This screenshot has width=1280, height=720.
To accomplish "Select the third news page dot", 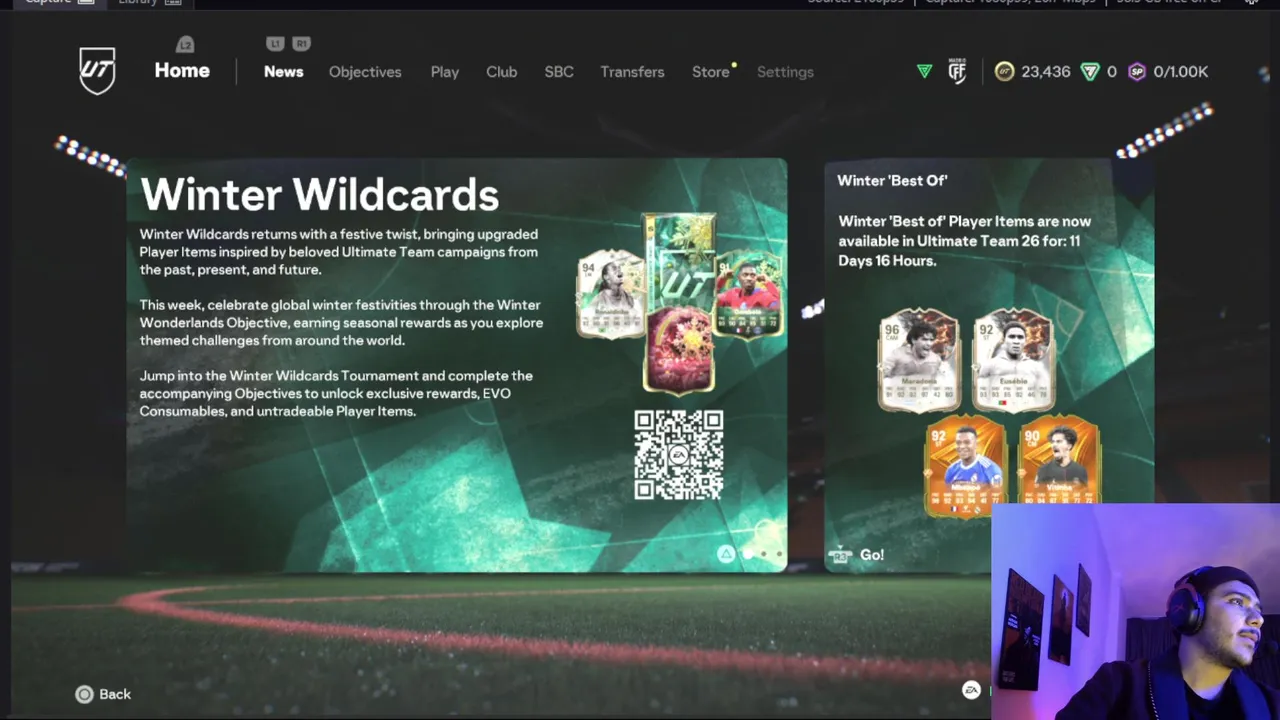I will (779, 554).
